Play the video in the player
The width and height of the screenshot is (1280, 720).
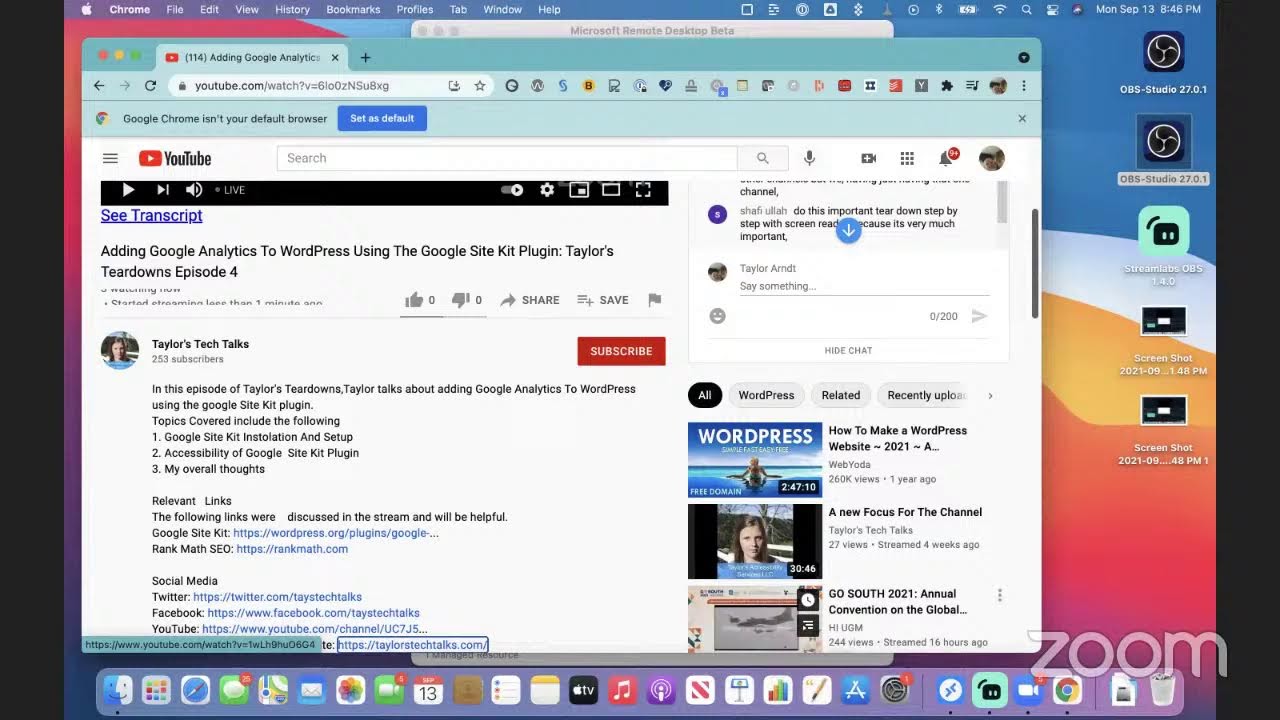coord(128,190)
